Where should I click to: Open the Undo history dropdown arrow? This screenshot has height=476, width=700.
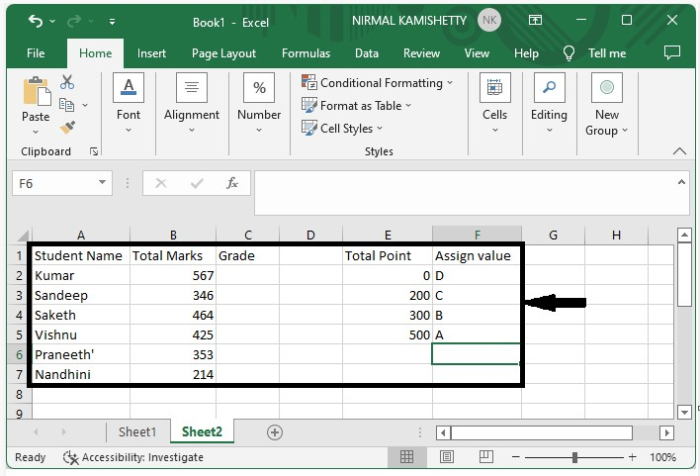pos(53,21)
